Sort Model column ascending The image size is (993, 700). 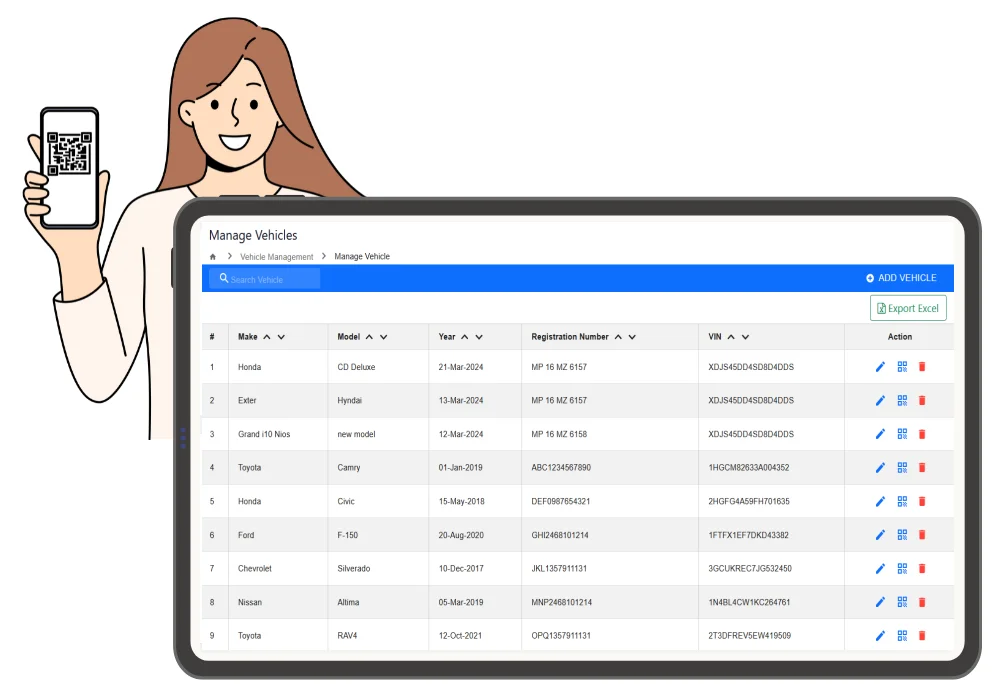coord(369,337)
